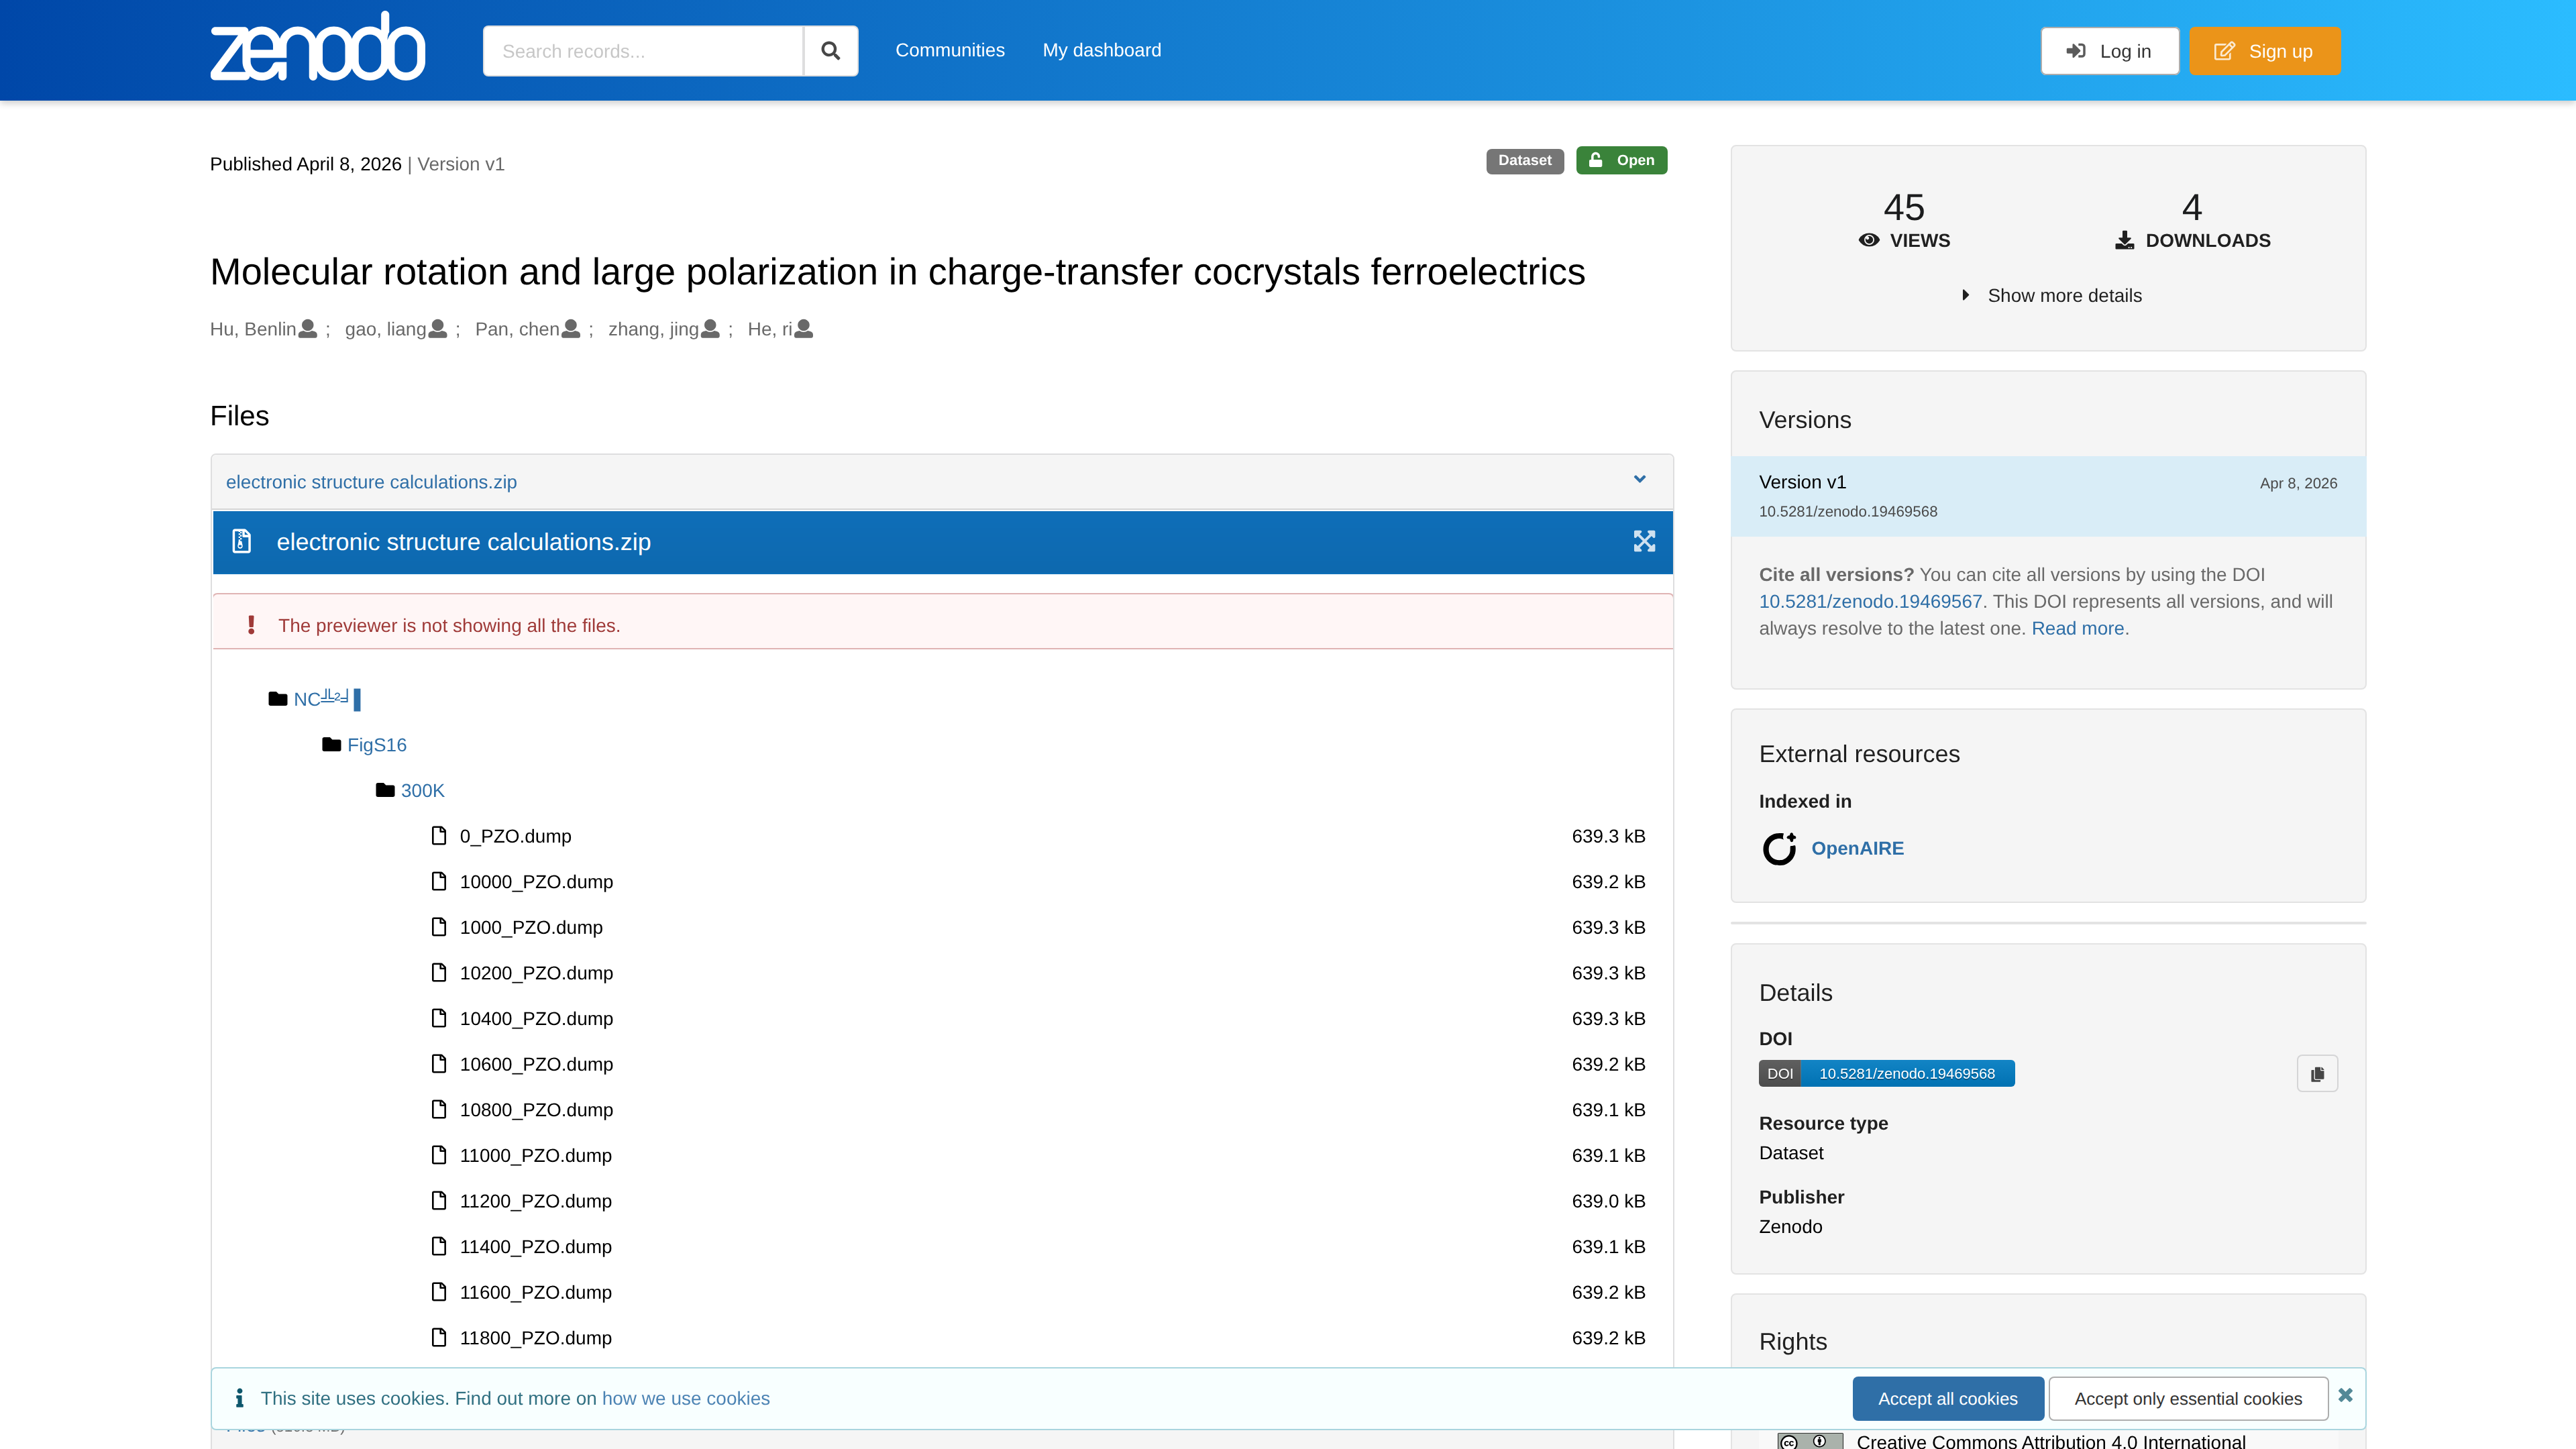The height and width of the screenshot is (1449, 2576).
Task: Click the OpenAIRE logo icon
Action: [x=1780, y=848]
